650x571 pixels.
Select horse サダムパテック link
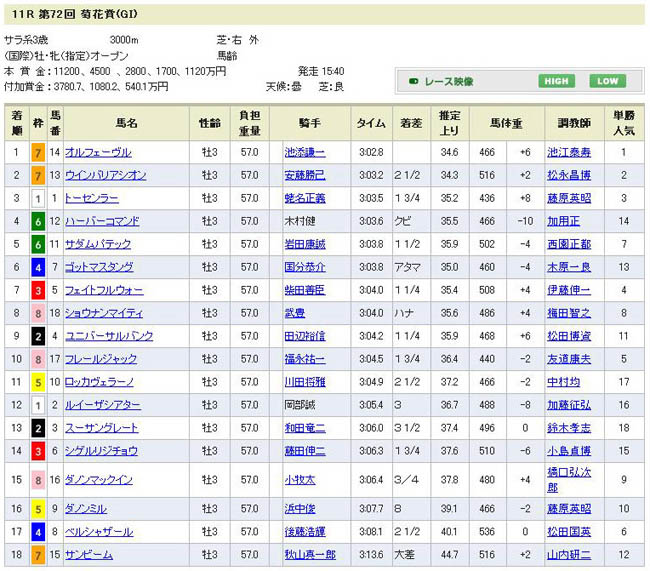pos(98,244)
